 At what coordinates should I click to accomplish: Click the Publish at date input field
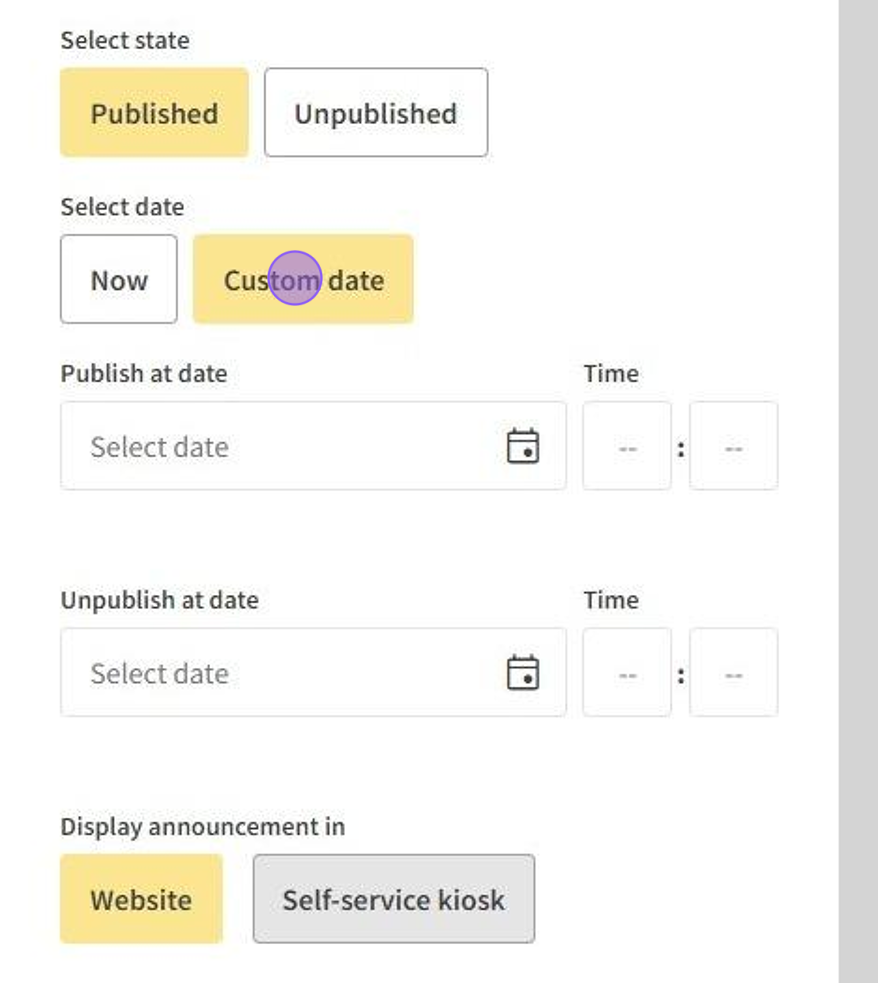(280, 446)
